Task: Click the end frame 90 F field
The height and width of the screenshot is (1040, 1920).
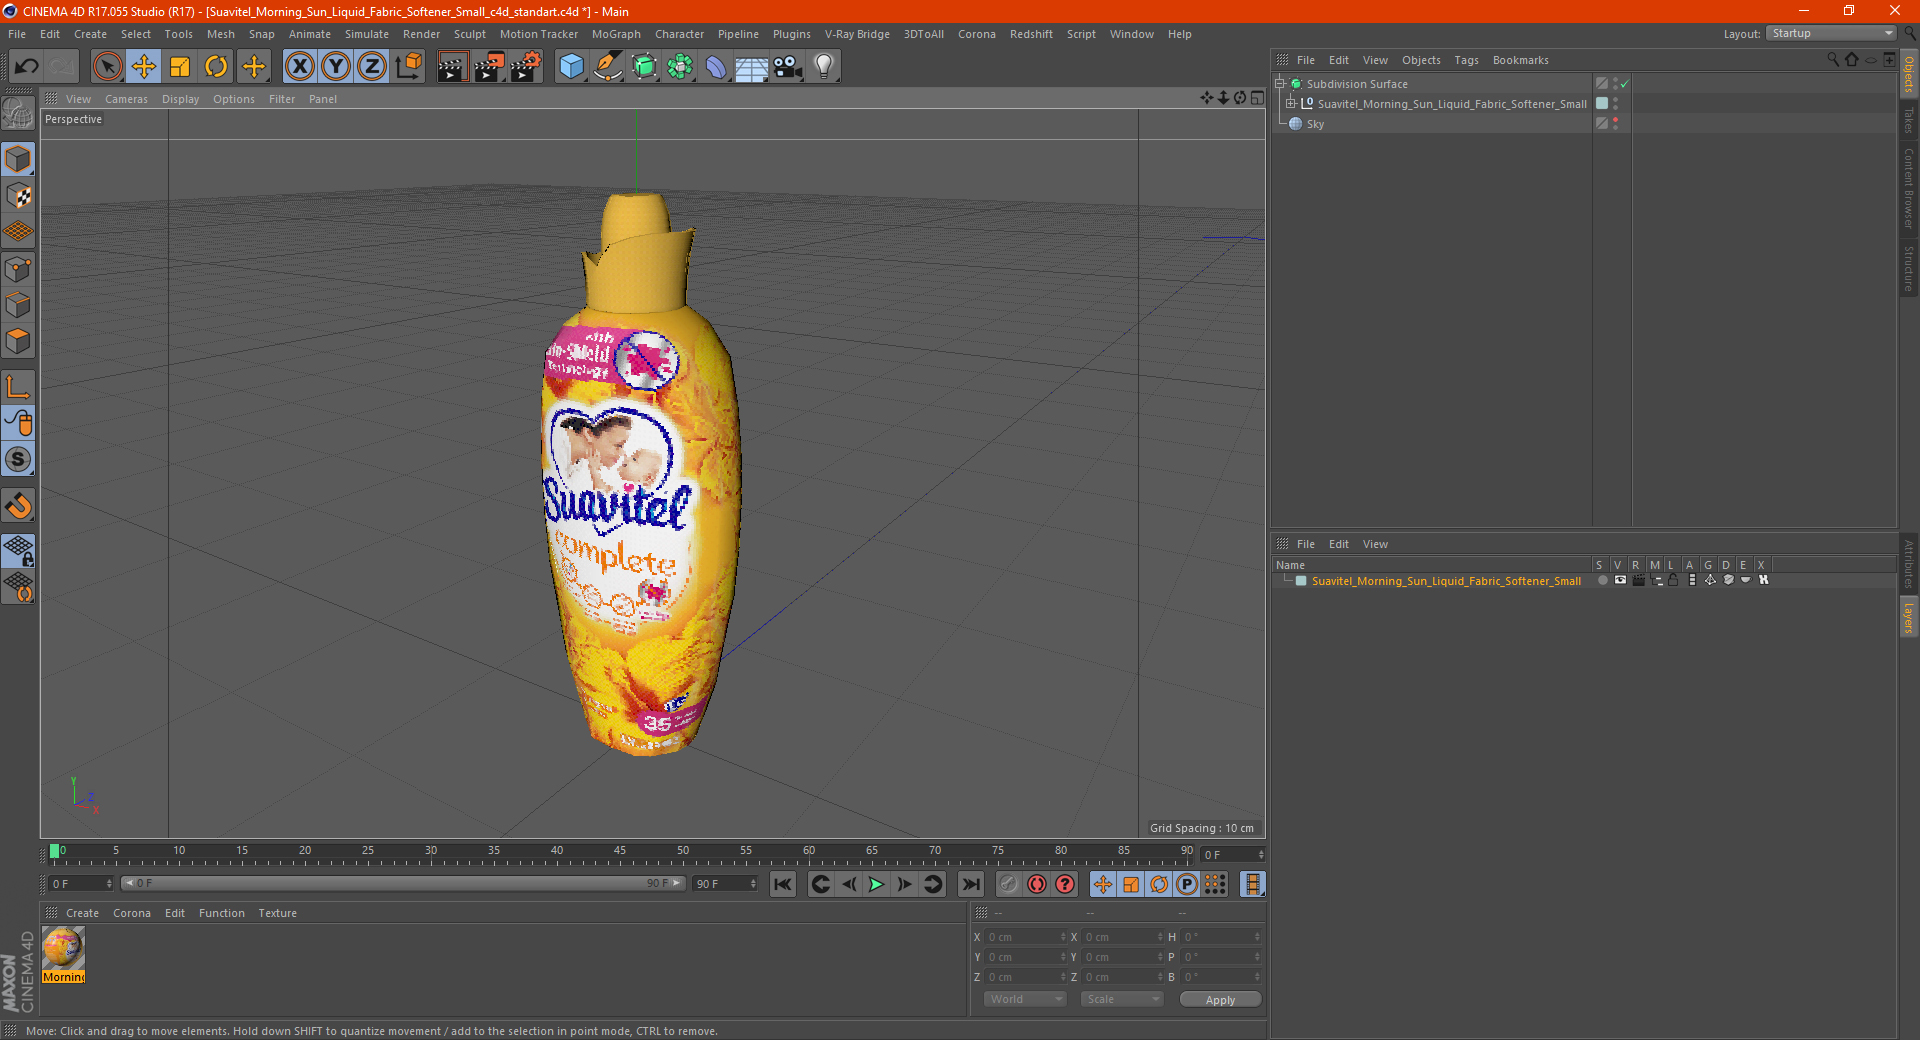Action: [x=726, y=884]
